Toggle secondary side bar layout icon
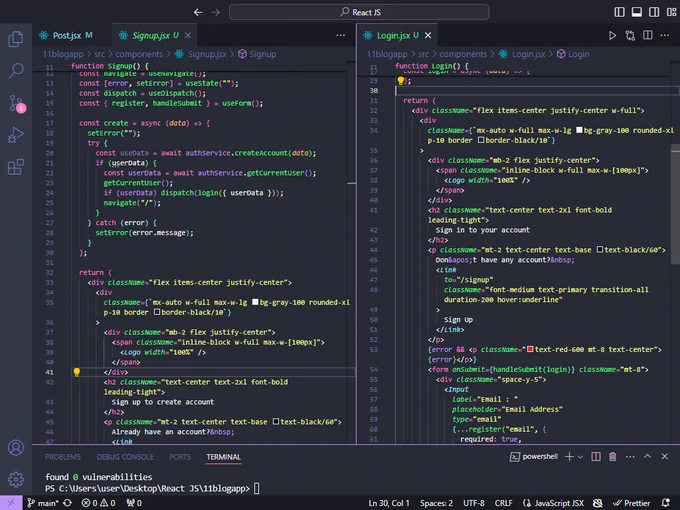The image size is (680, 510). click(x=654, y=12)
